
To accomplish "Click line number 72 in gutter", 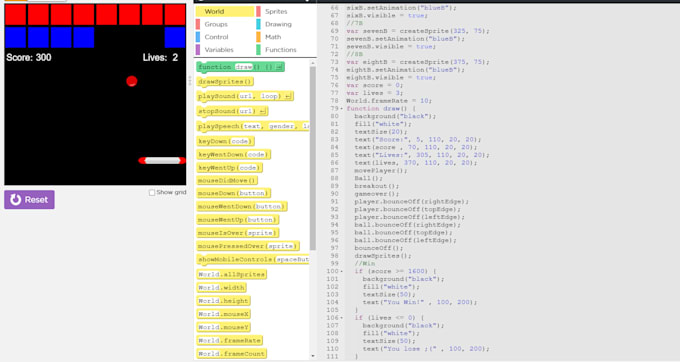I will click(x=334, y=54).
